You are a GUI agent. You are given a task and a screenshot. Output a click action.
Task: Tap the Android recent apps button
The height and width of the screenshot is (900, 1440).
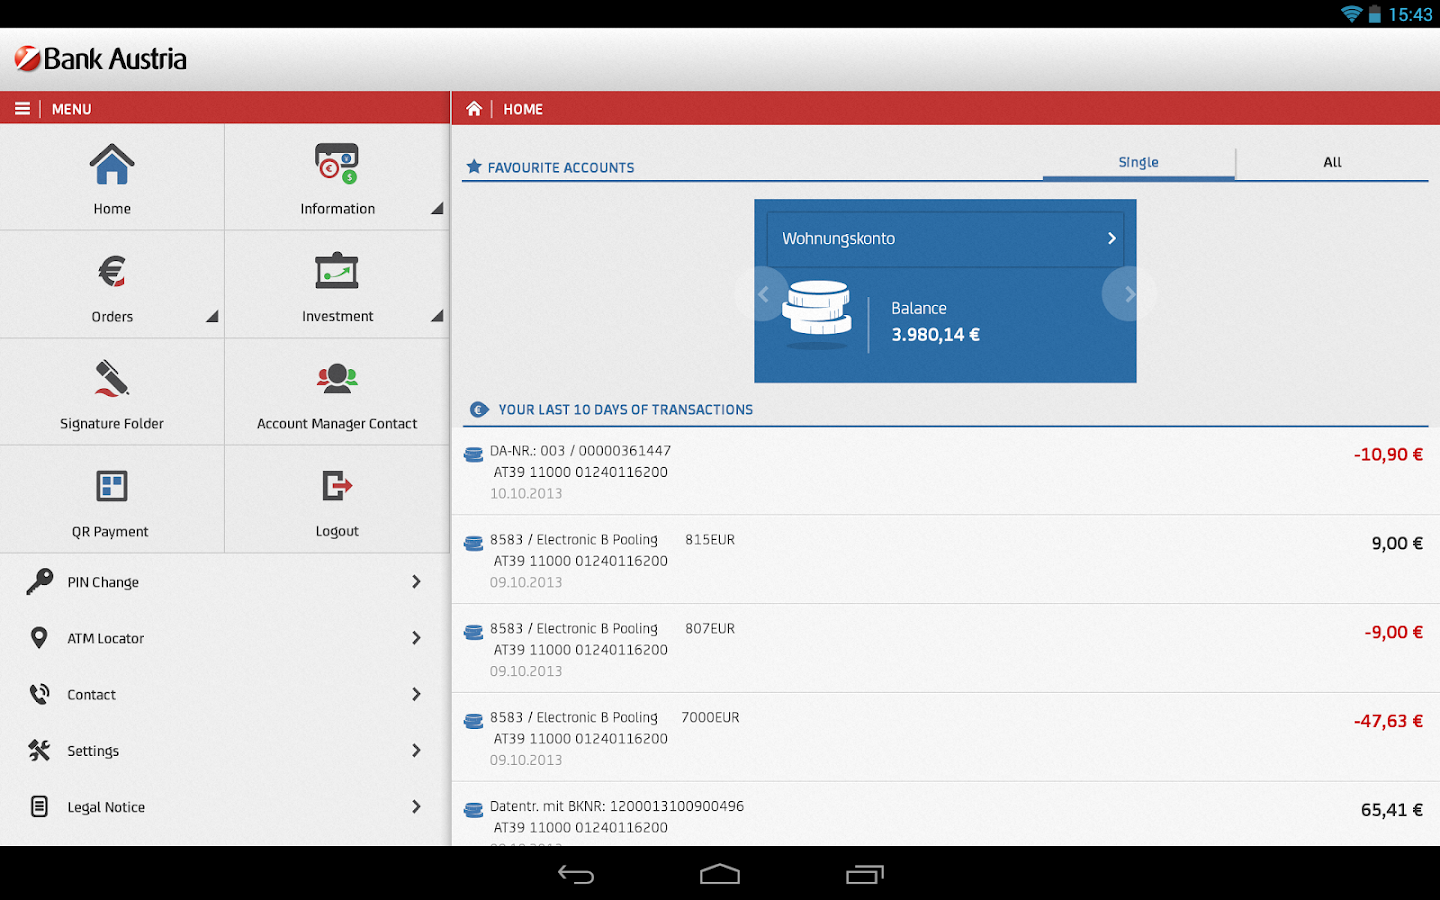click(865, 875)
